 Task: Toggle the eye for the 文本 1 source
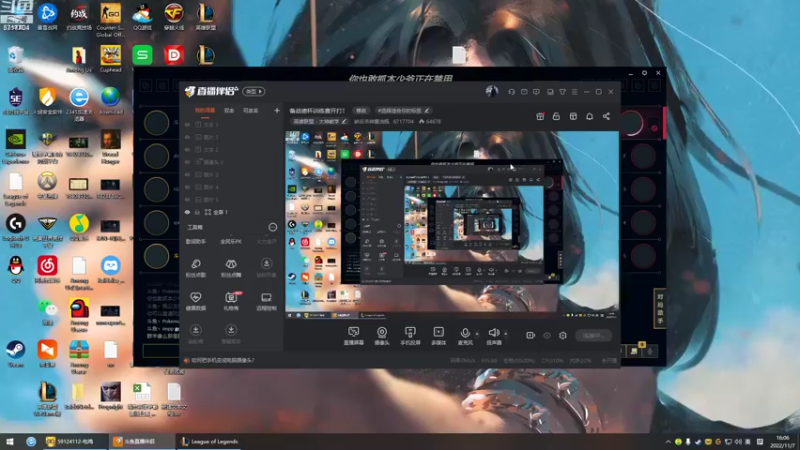(187, 124)
